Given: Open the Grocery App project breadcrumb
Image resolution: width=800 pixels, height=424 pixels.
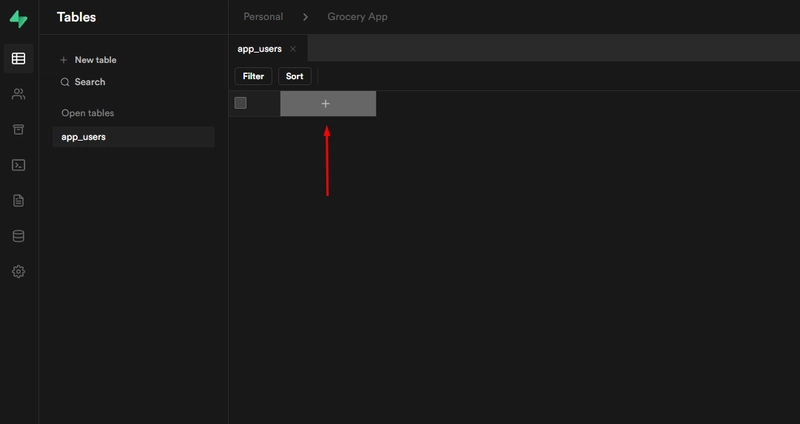Looking at the screenshot, I should pos(357,17).
